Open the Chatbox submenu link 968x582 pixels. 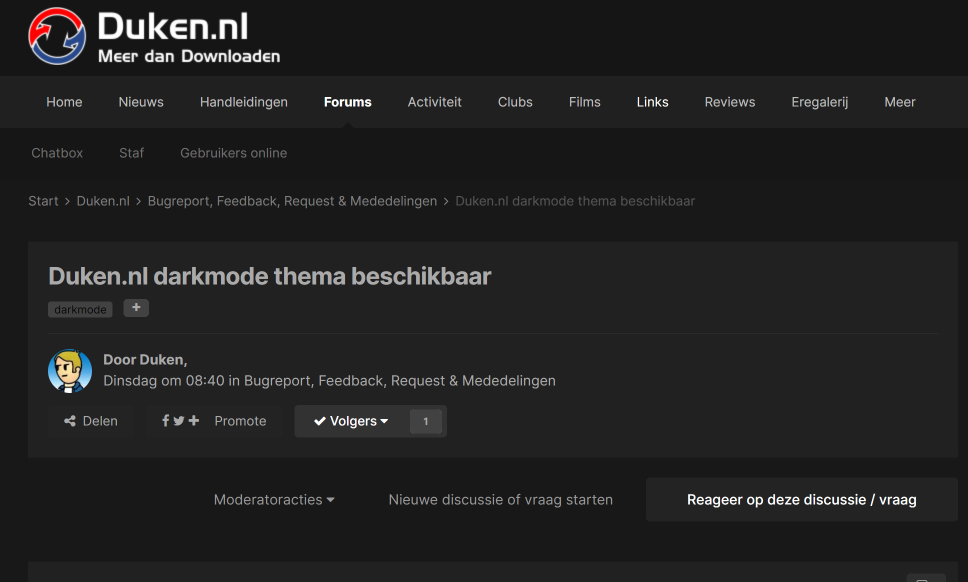pyautogui.click(x=57, y=153)
